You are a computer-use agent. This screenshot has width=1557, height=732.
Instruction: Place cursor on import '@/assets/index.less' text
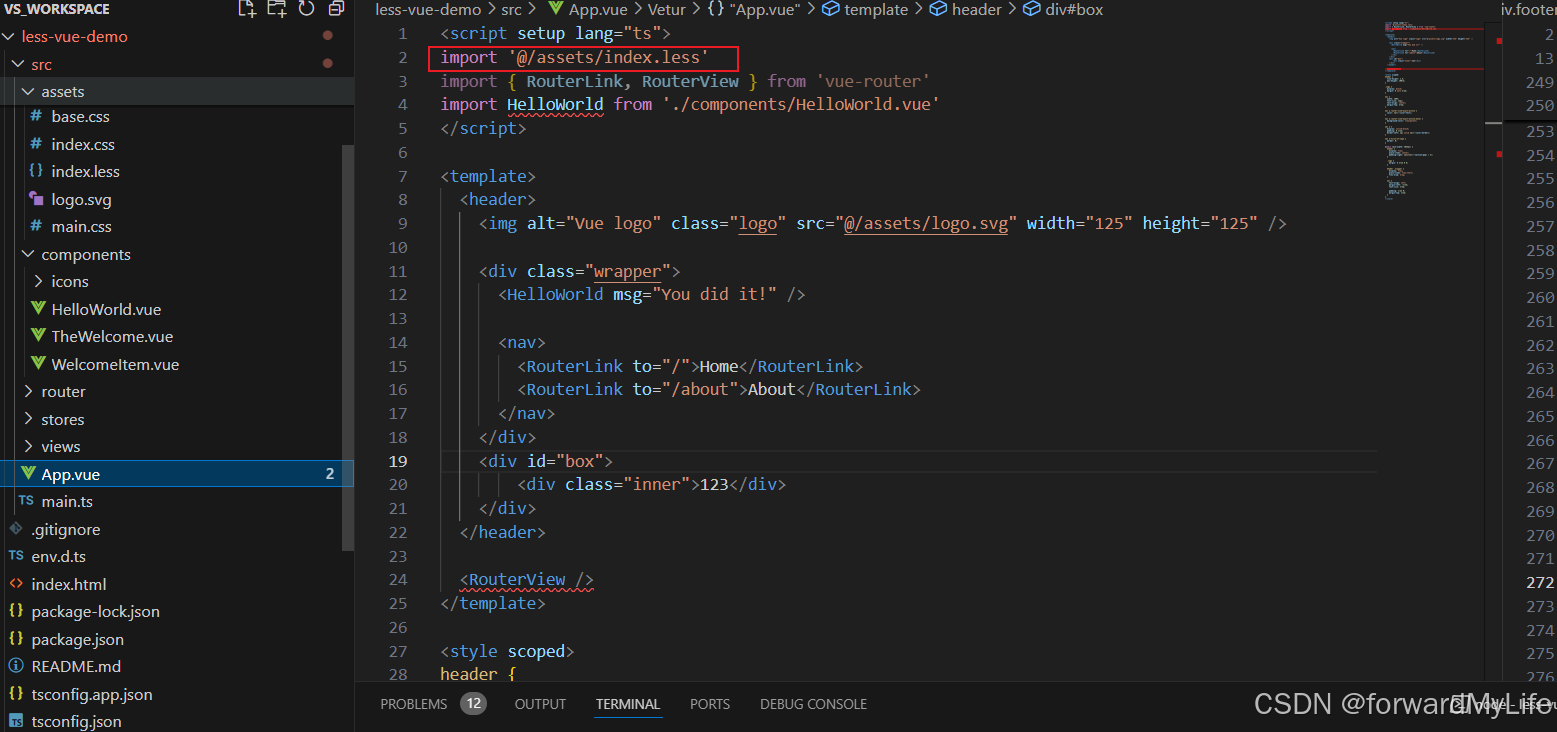pos(574,57)
